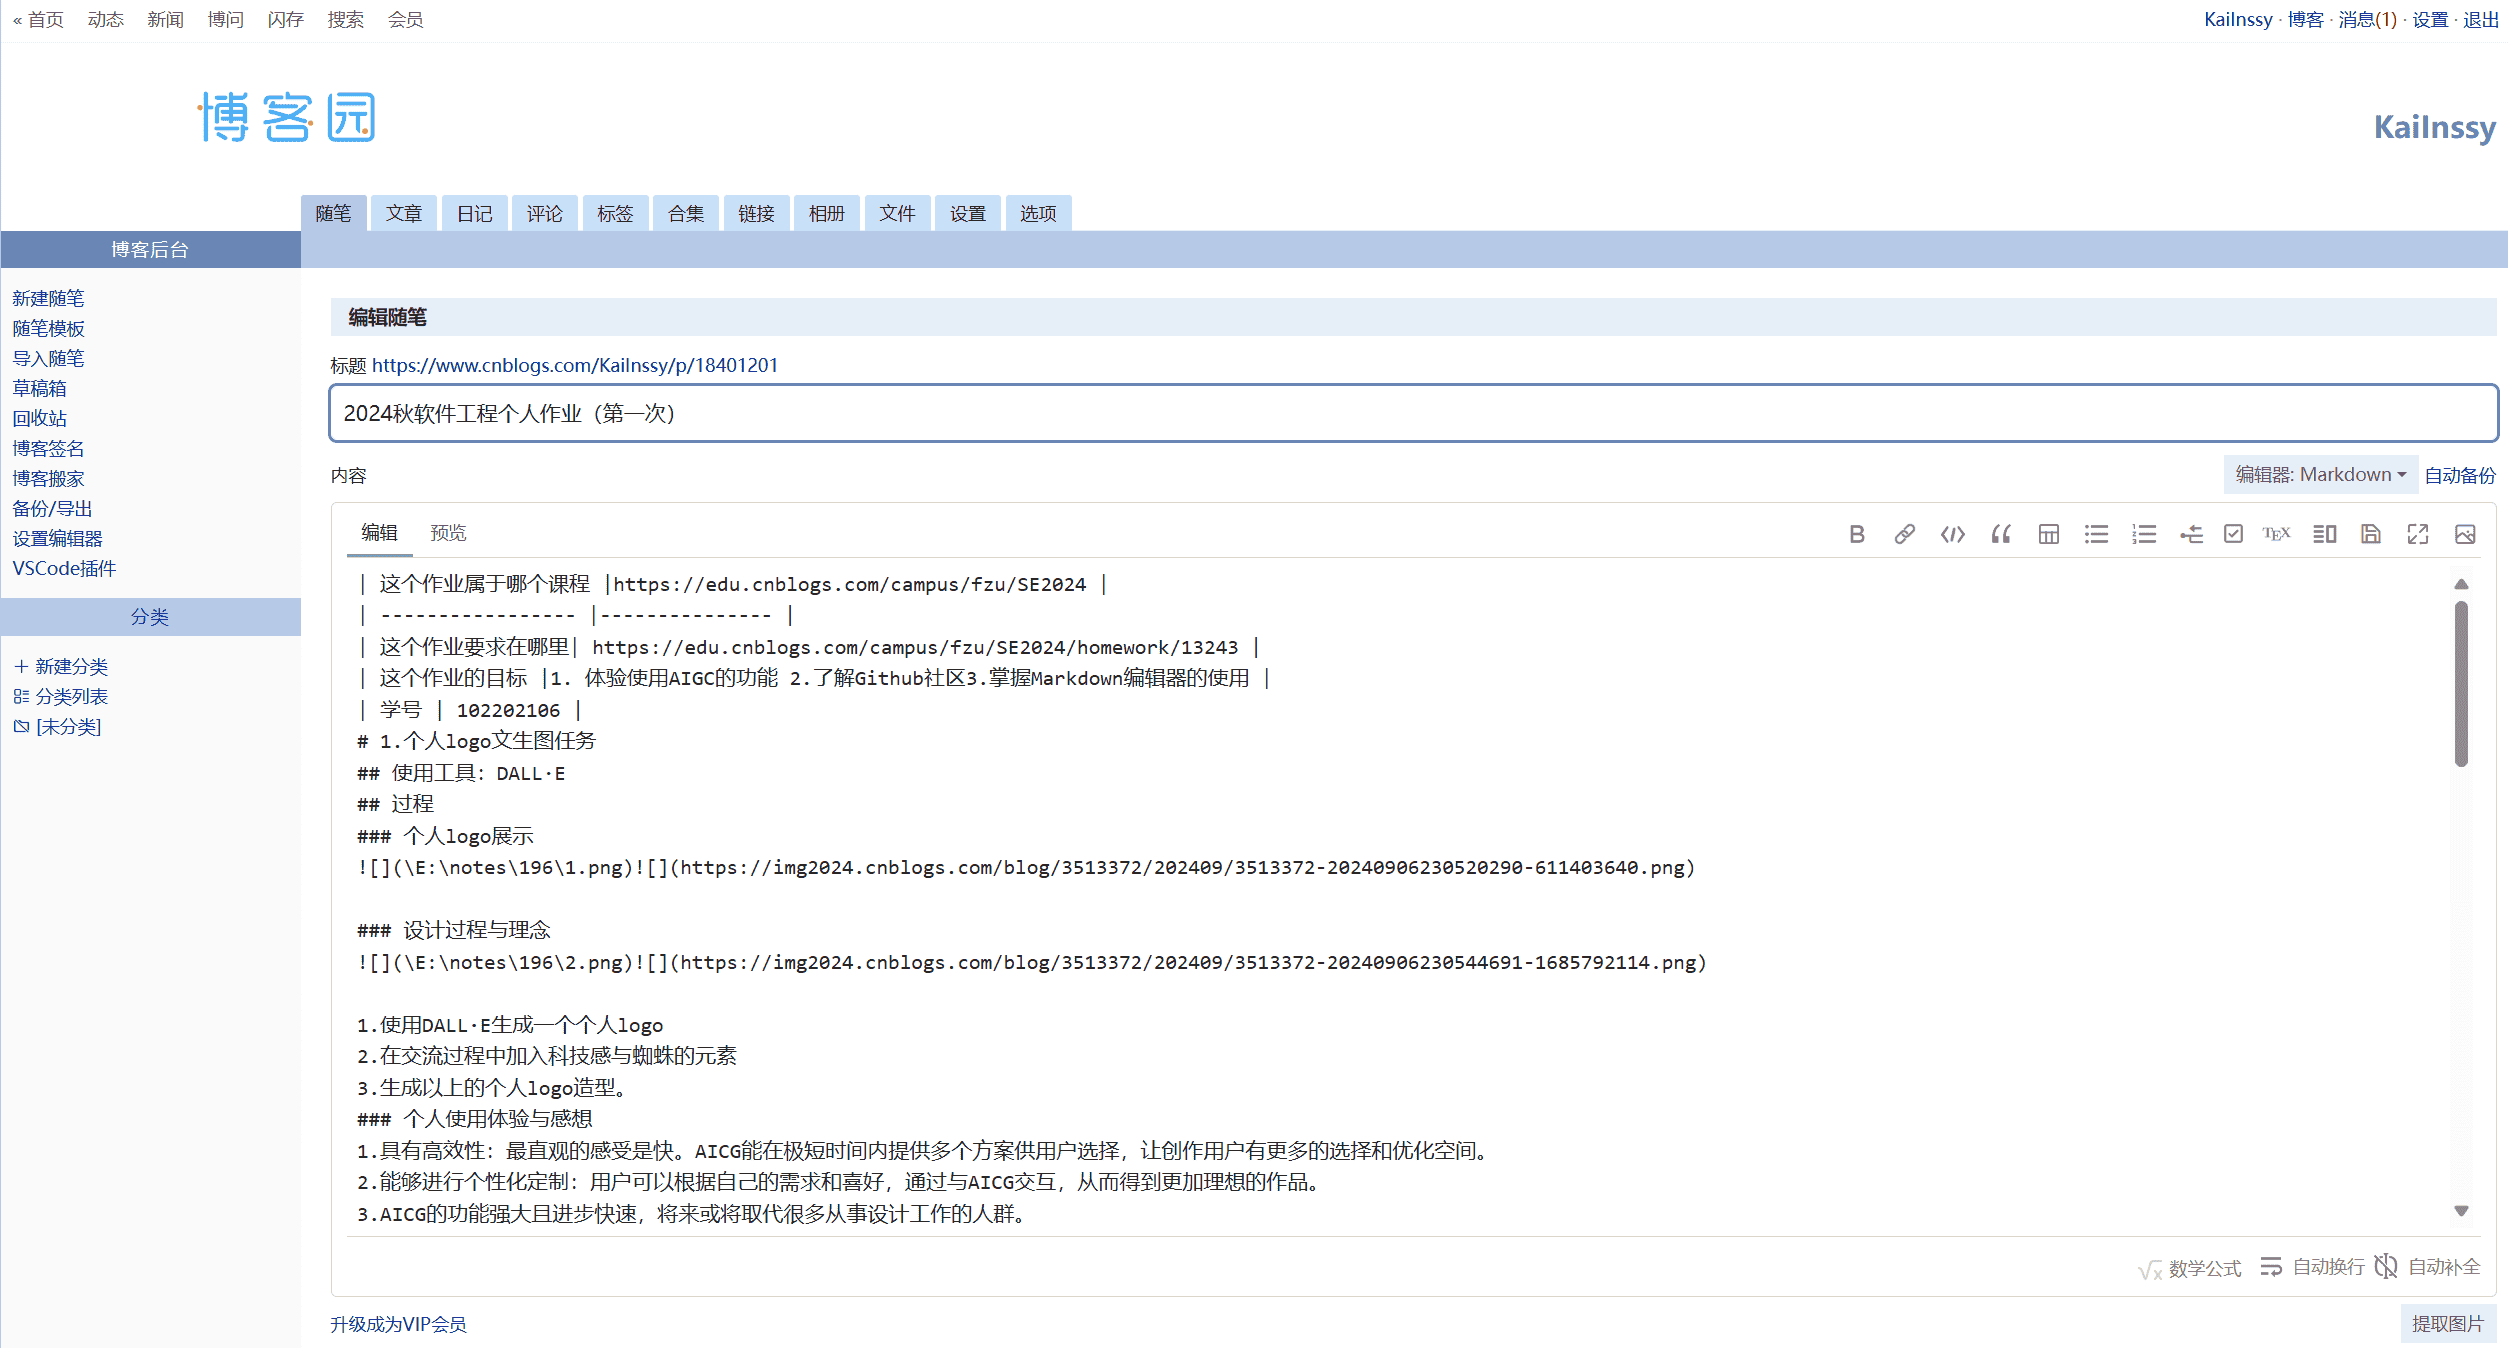The height and width of the screenshot is (1348, 2508).
Task: Upload an image with the picture icon
Action: [x=2464, y=534]
